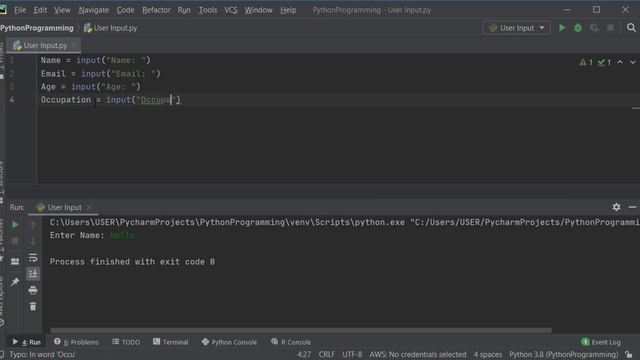640x360 pixels.
Task: Open Run panel settings gear
Action: click(616, 207)
